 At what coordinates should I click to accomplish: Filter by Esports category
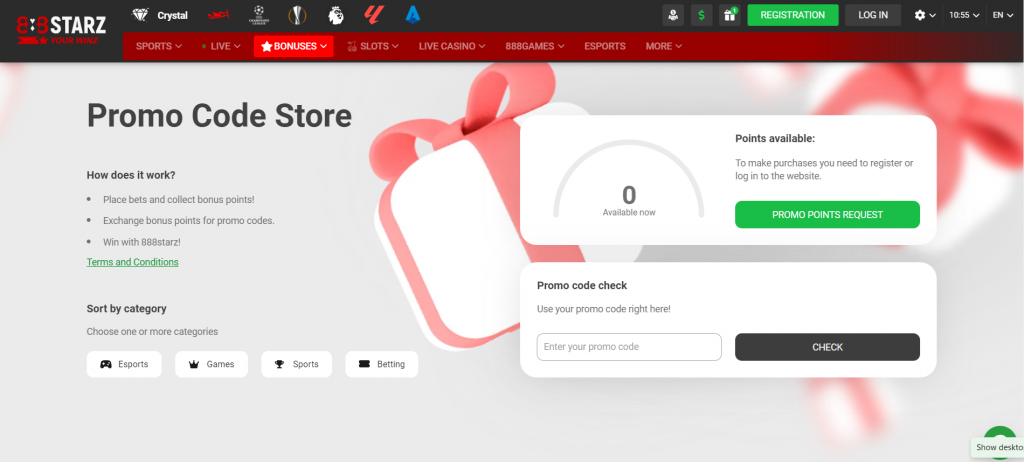(124, 364)
